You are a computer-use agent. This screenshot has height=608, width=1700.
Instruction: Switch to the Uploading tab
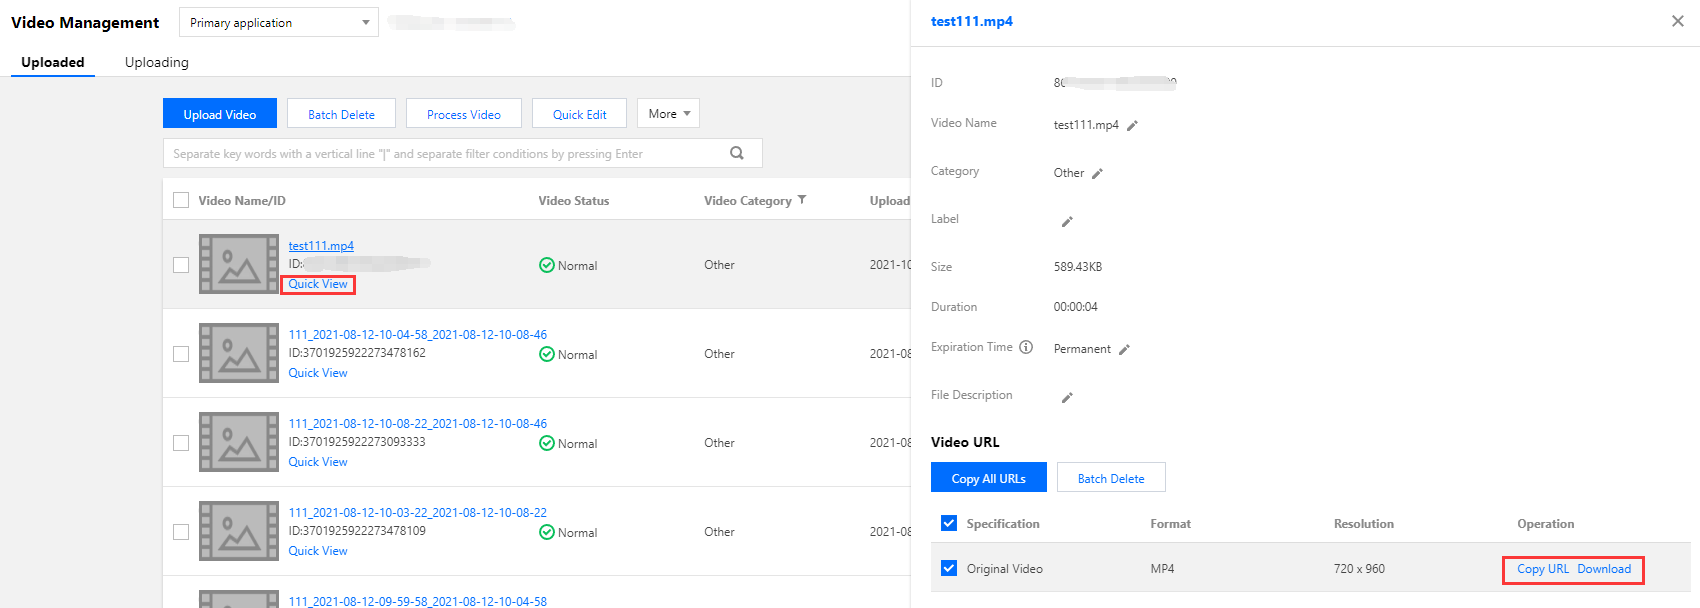[156, 62]
